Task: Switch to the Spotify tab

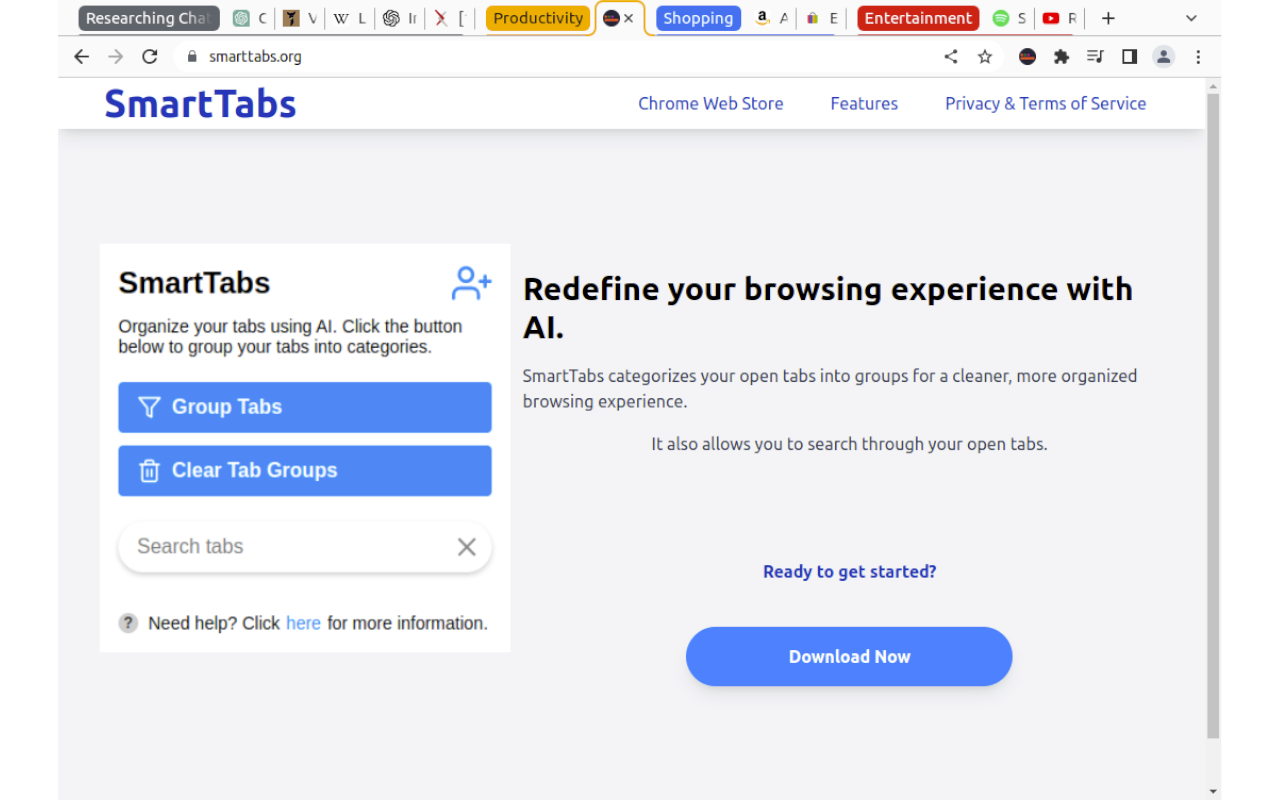Action: tap(1009, 18)
